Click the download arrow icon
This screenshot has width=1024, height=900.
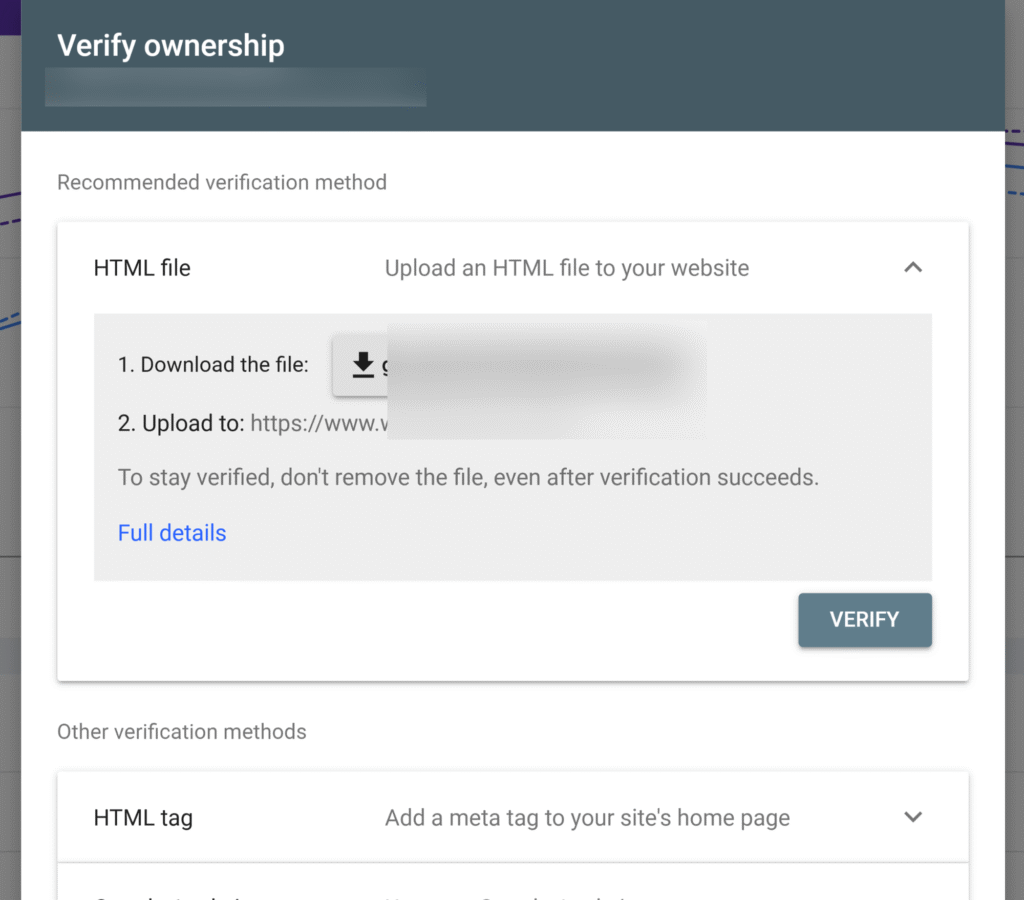[362, 365]
